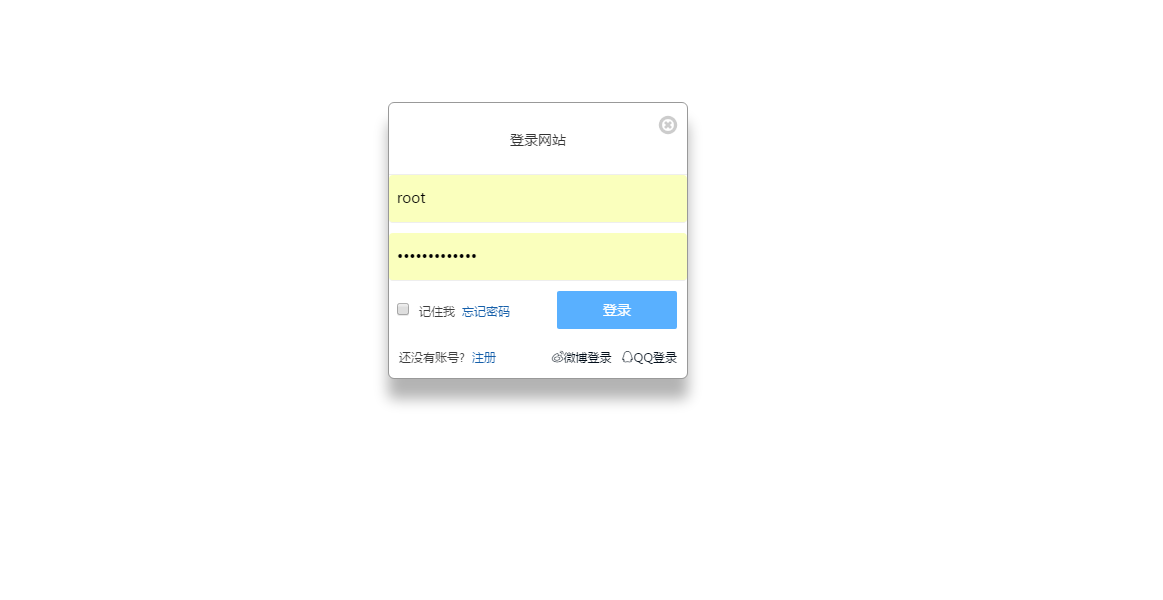Tick the 记住我 checkbox
This screenshot has width=1163, height=600.
[x=403, y=309]
